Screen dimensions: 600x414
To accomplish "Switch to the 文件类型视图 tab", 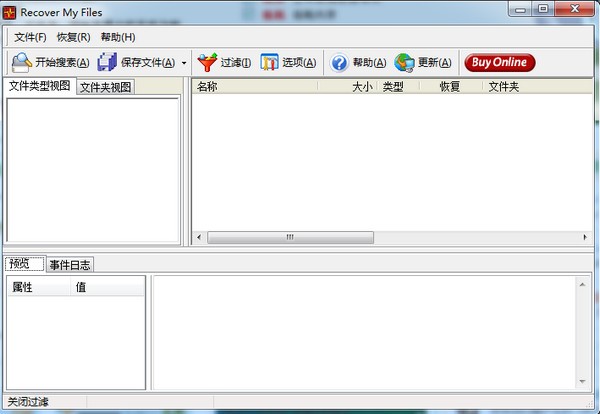I will 39,86.
